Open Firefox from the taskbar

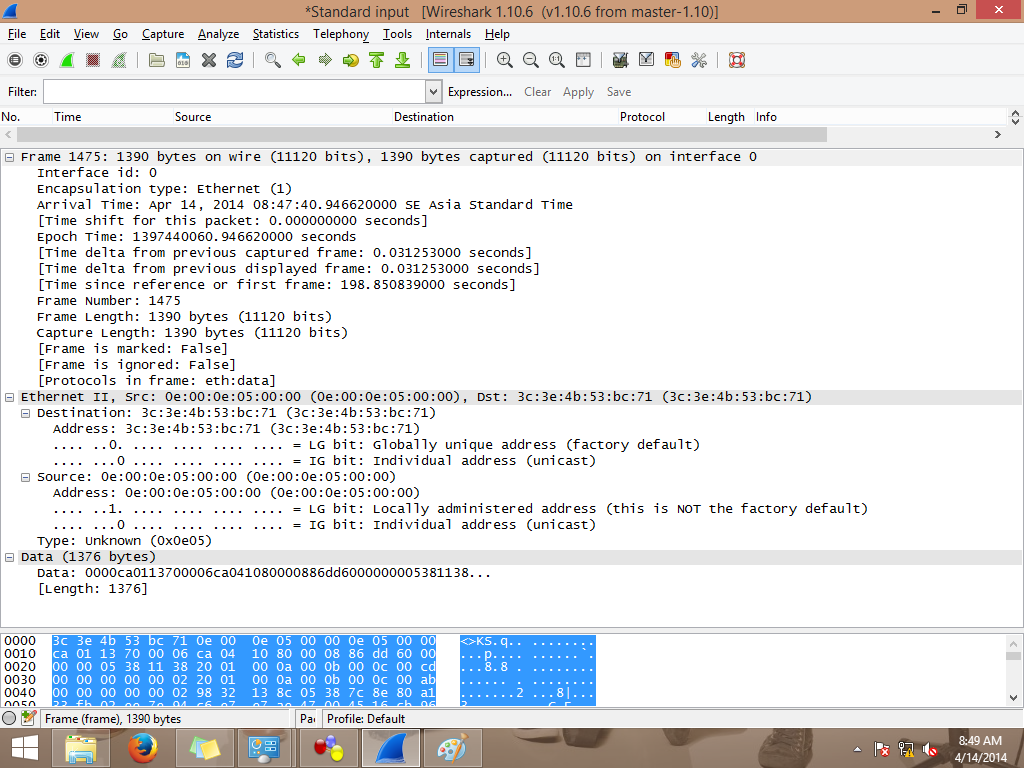(x=142, y=748)
